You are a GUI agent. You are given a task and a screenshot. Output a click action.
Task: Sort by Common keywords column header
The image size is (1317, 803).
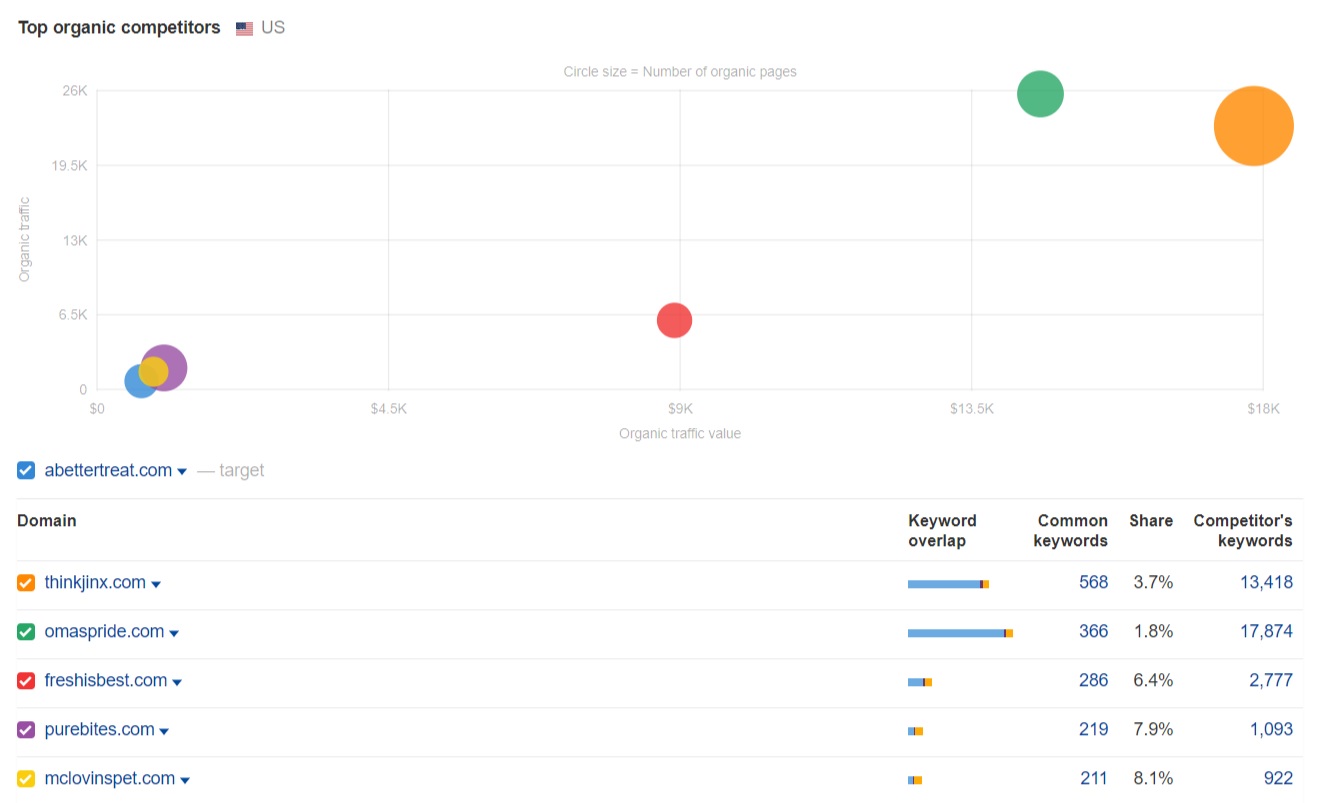point(1072,530)
